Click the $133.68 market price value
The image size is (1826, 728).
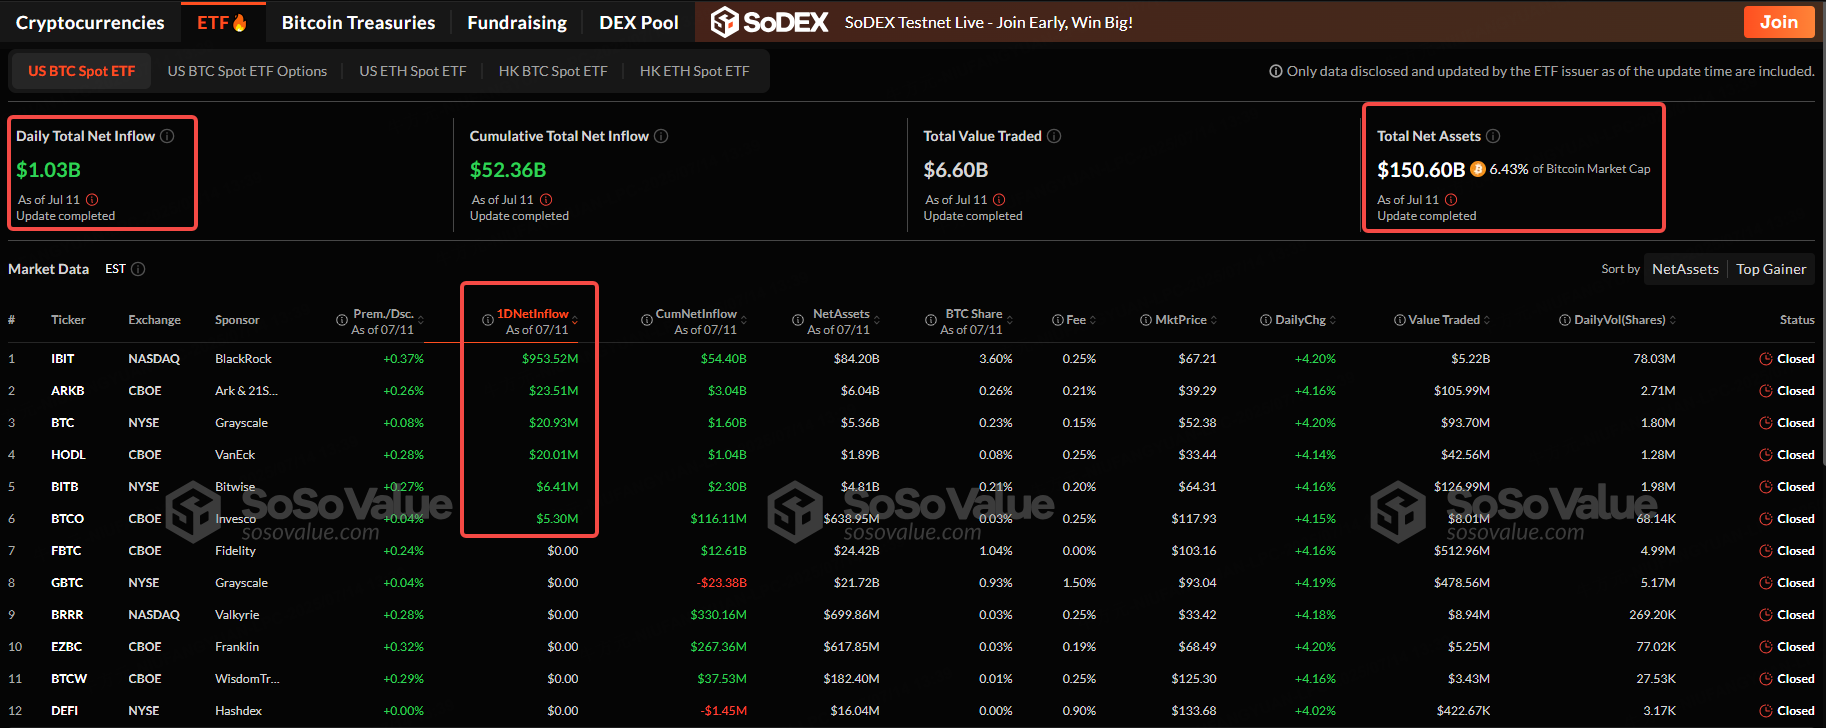pos(1194,711)
